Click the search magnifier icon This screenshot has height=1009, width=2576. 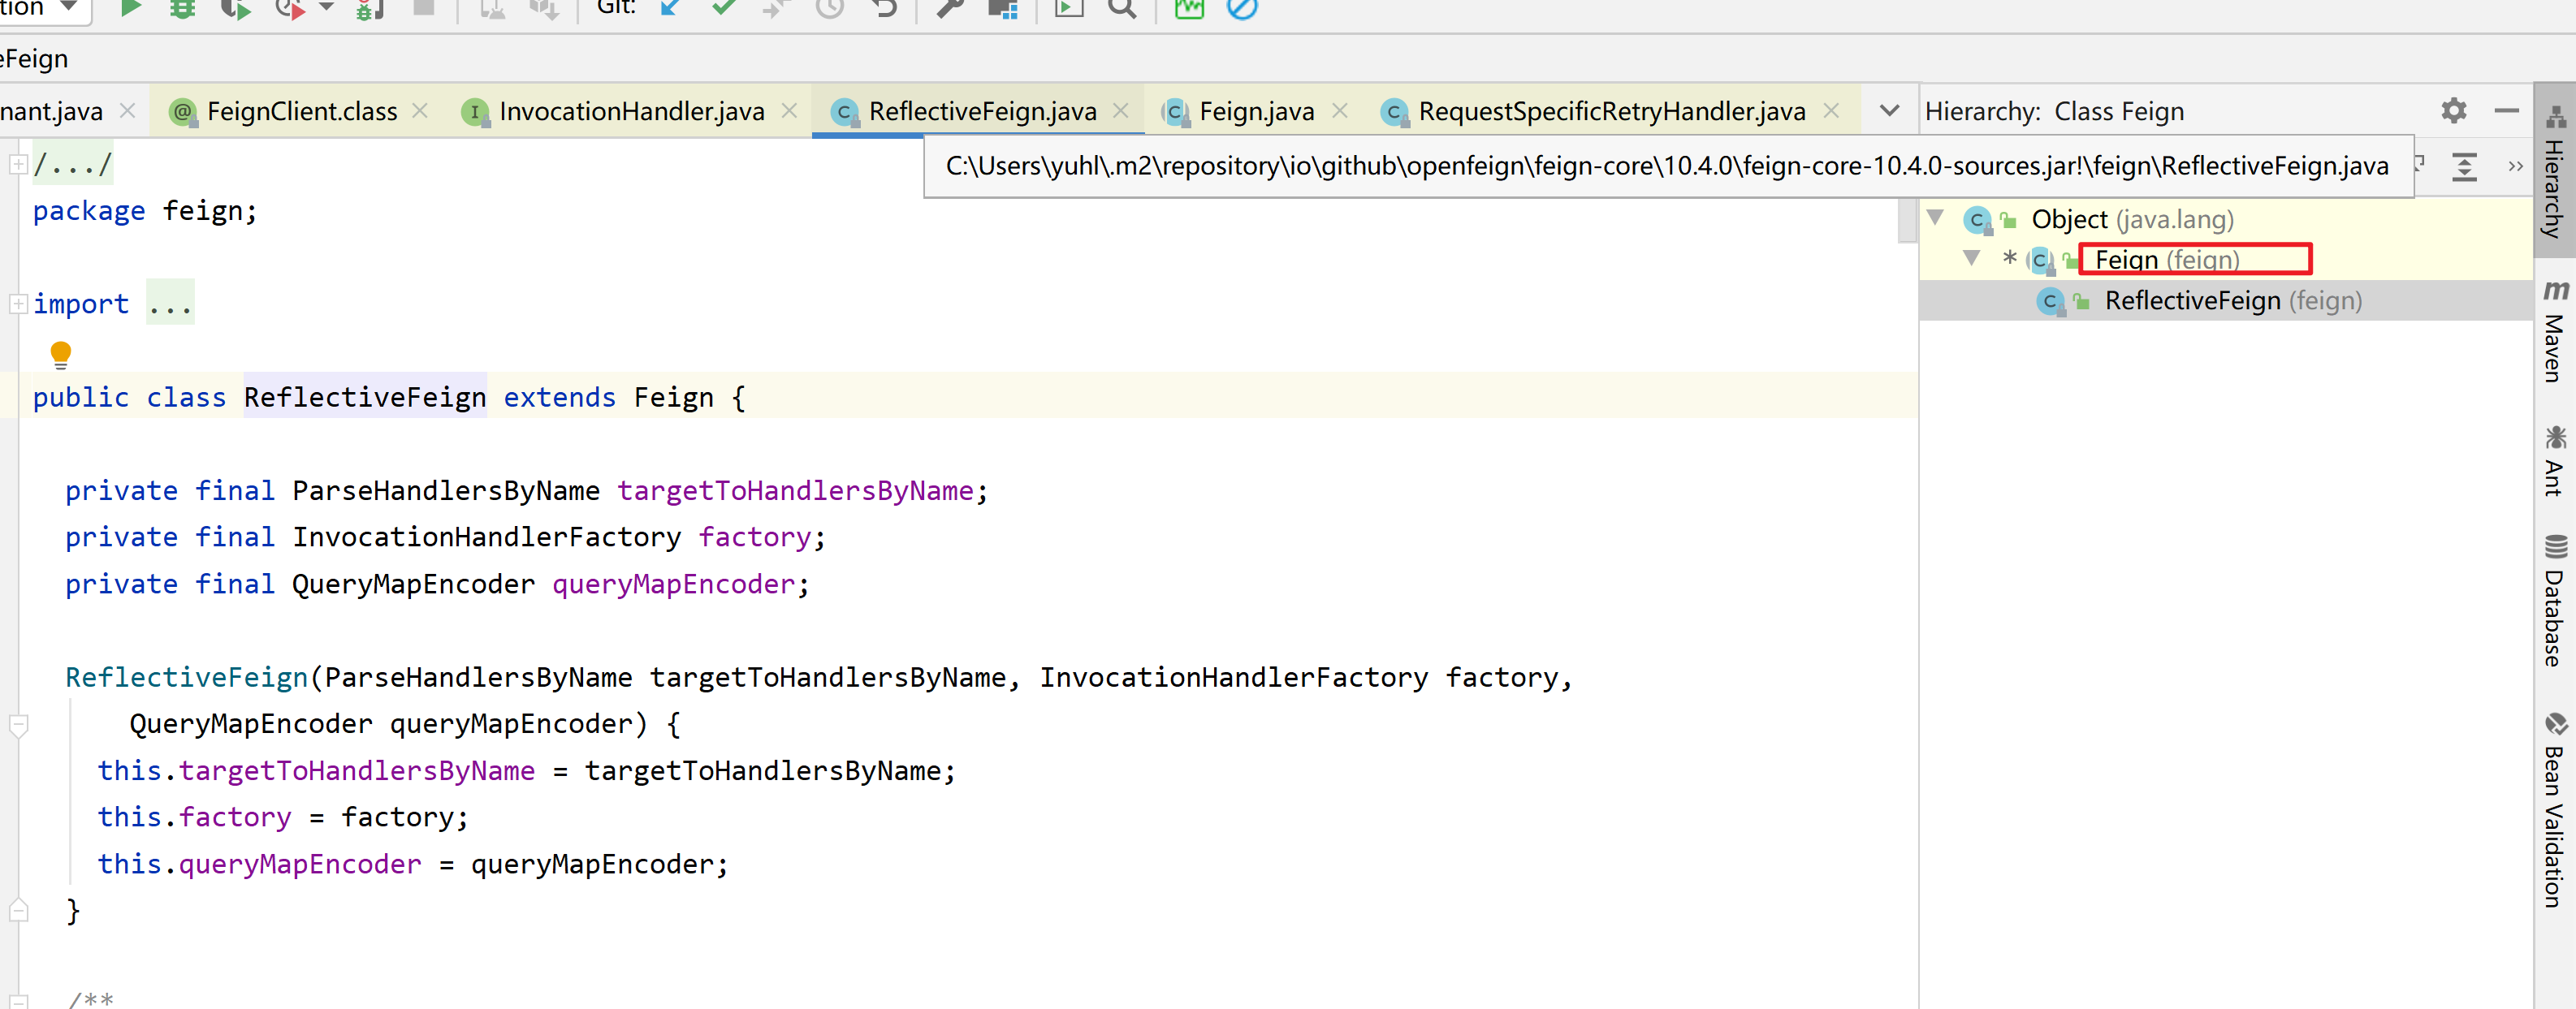pyautogui.click(x=1122, y=8)
